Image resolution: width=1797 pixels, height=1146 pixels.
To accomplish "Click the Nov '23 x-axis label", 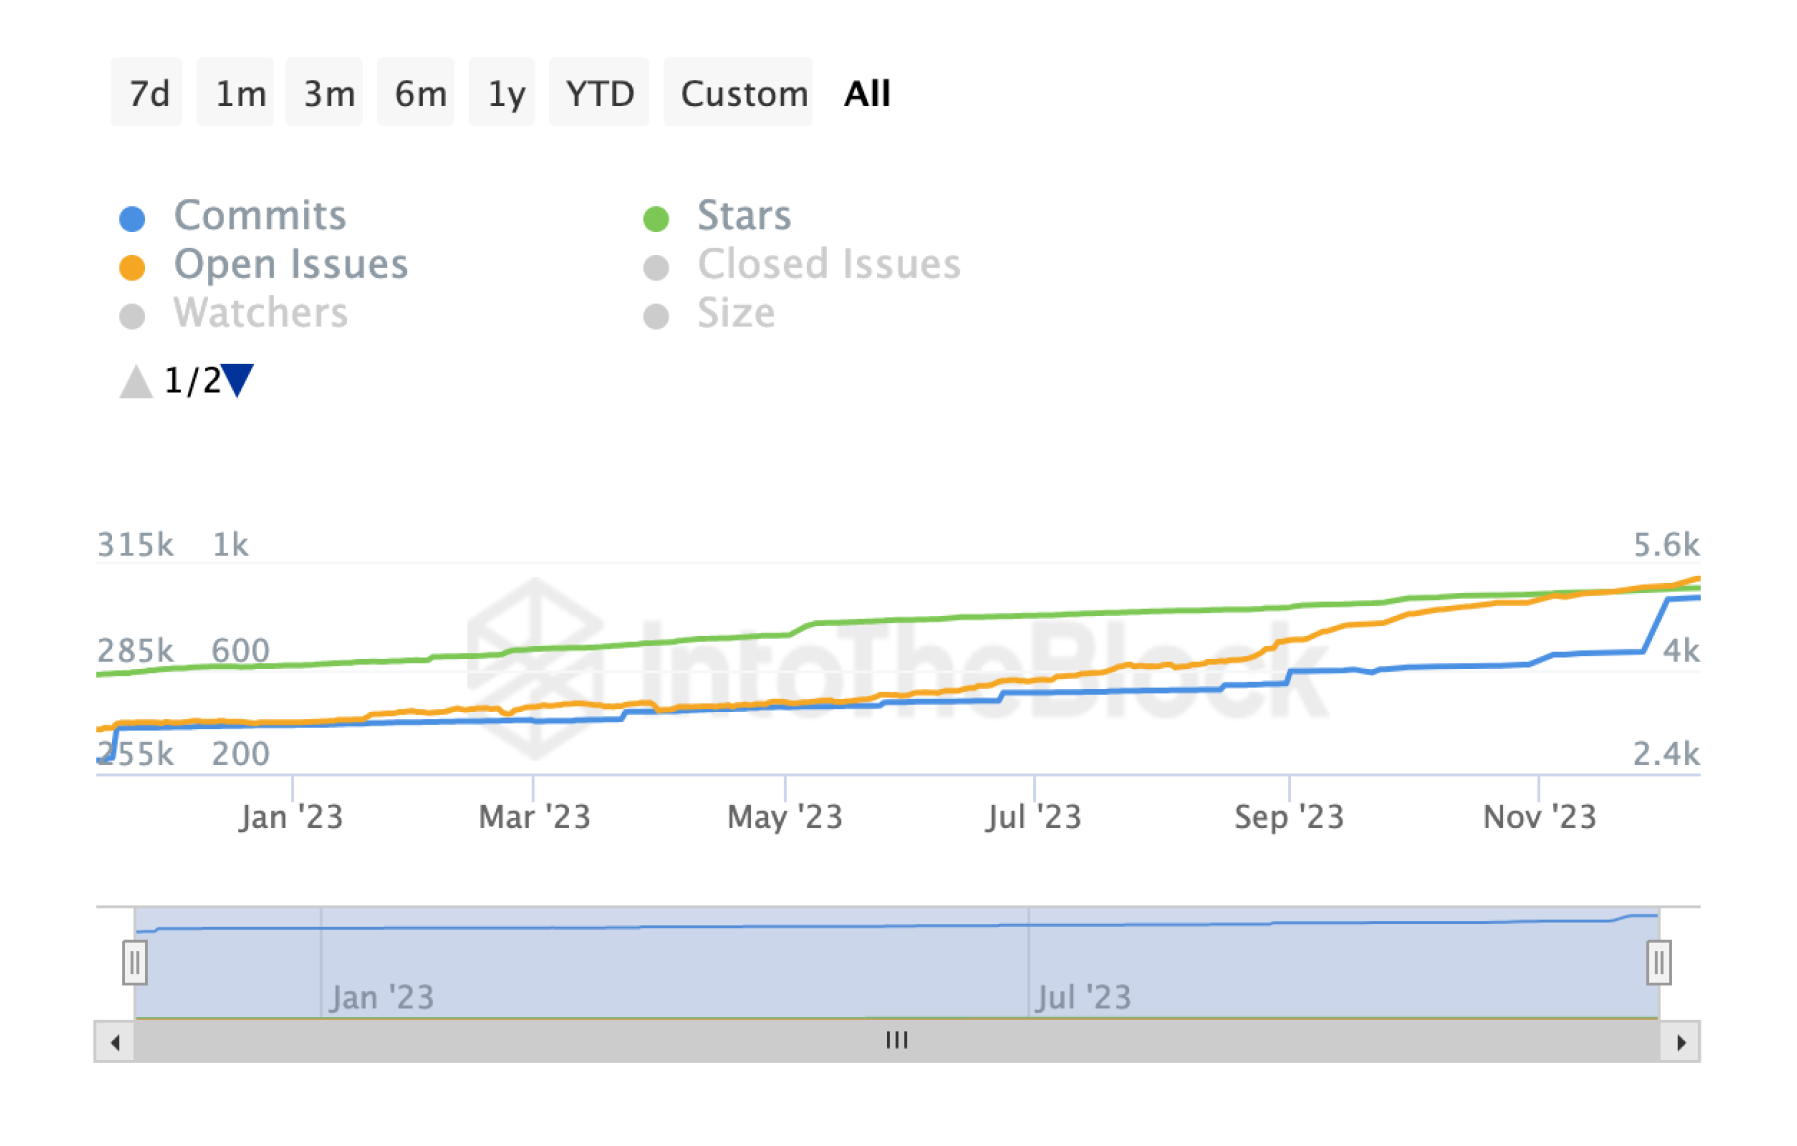I will (x=1539, y=817).
